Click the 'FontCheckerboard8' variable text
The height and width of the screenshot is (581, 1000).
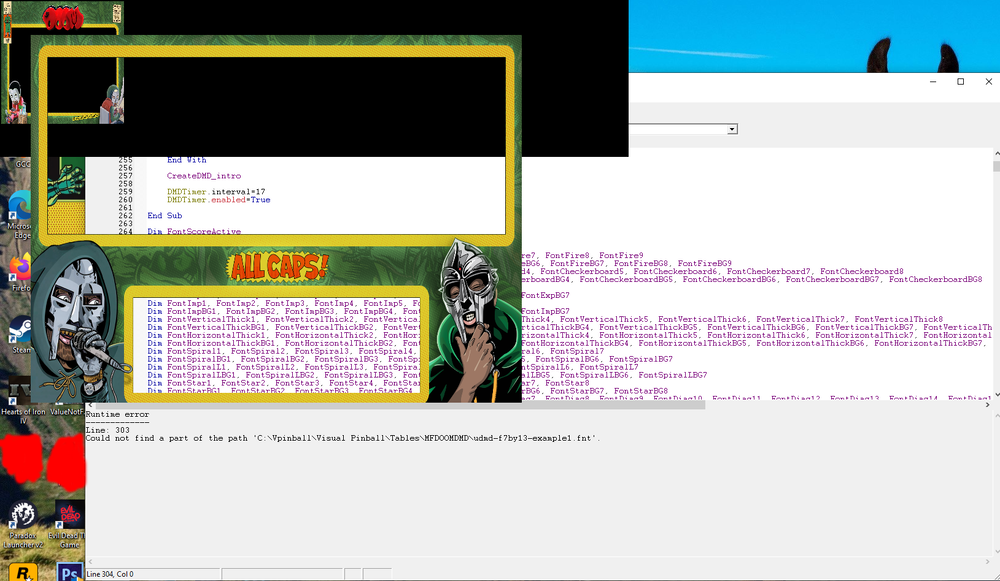862,271
